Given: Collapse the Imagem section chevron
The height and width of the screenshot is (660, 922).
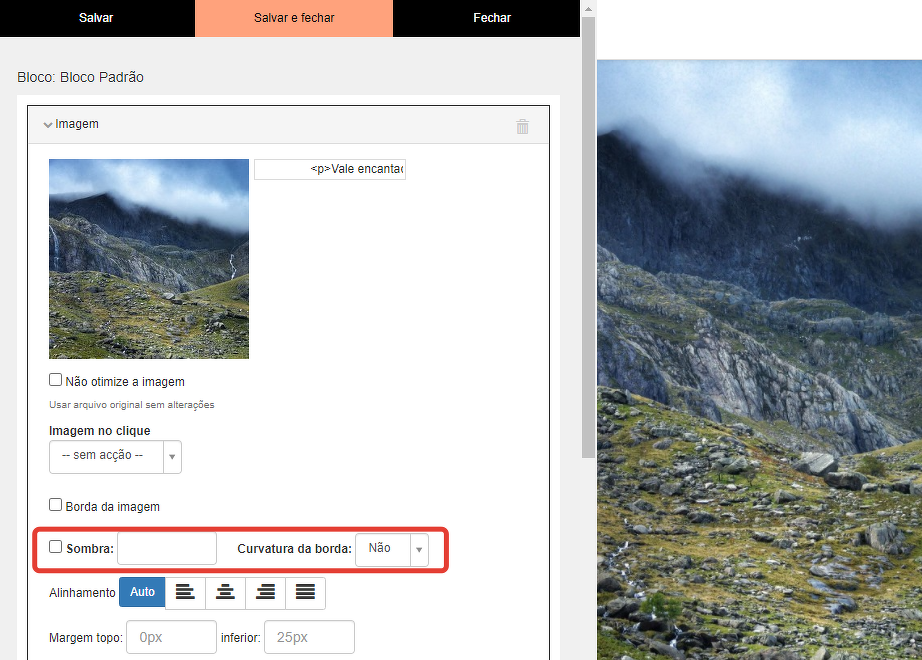Looking at the screenshot, I should point(47,125).
